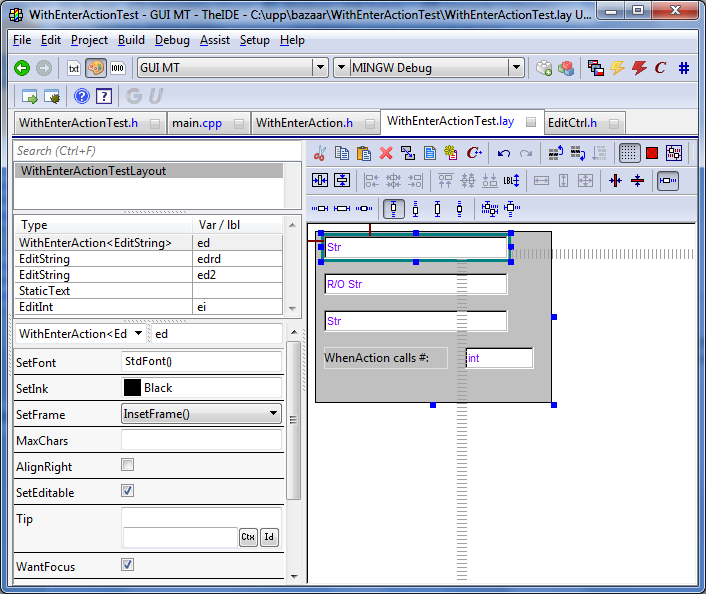Click the blue hash icon in main toolbar
706x594 pixels.
click(684, 68)
